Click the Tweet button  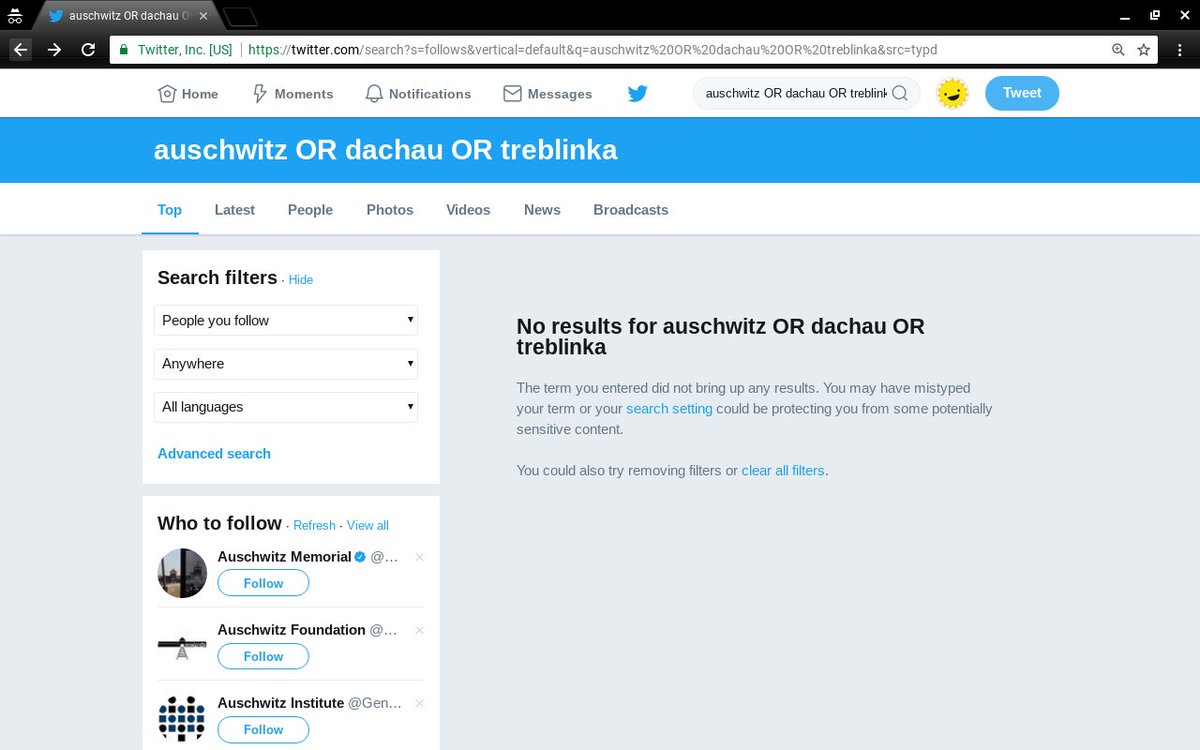[x=1022, y=93]
